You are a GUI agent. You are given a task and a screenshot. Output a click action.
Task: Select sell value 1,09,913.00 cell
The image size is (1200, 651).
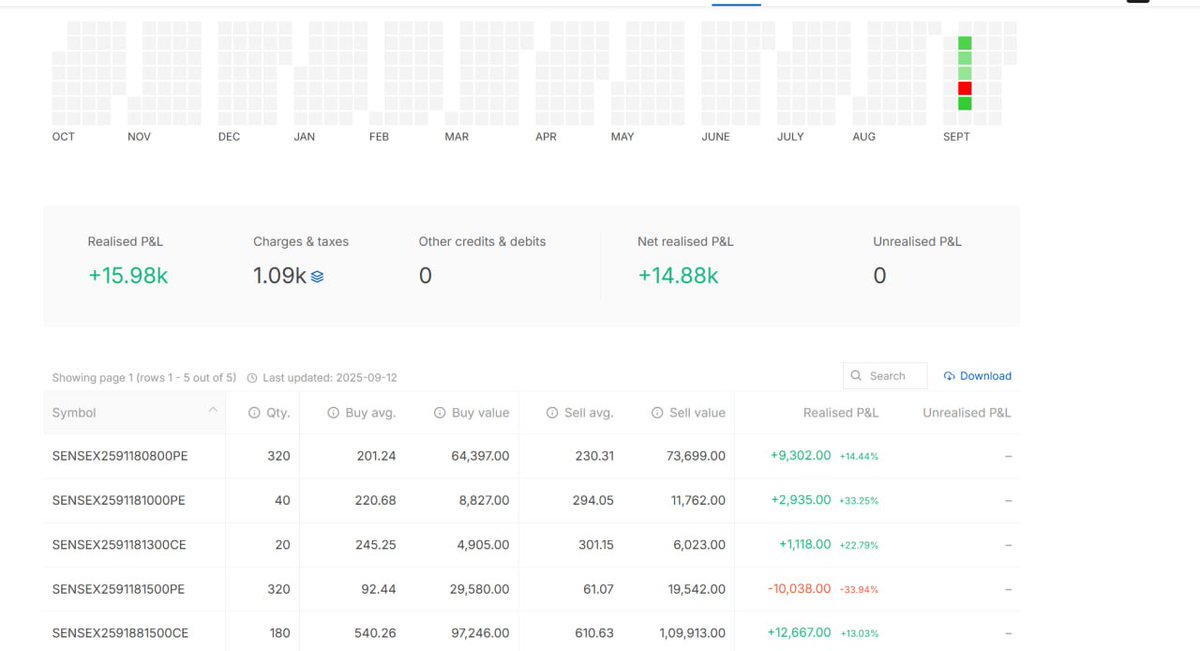(692, 633)
